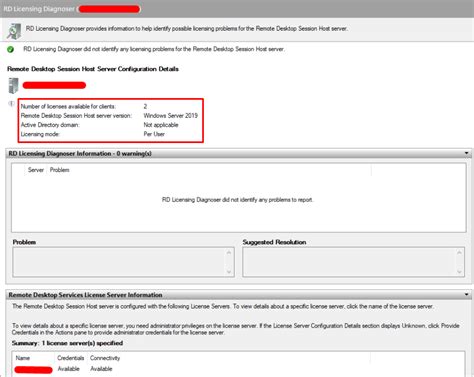
Task: Click the Name column header
Action: (23, 358)
